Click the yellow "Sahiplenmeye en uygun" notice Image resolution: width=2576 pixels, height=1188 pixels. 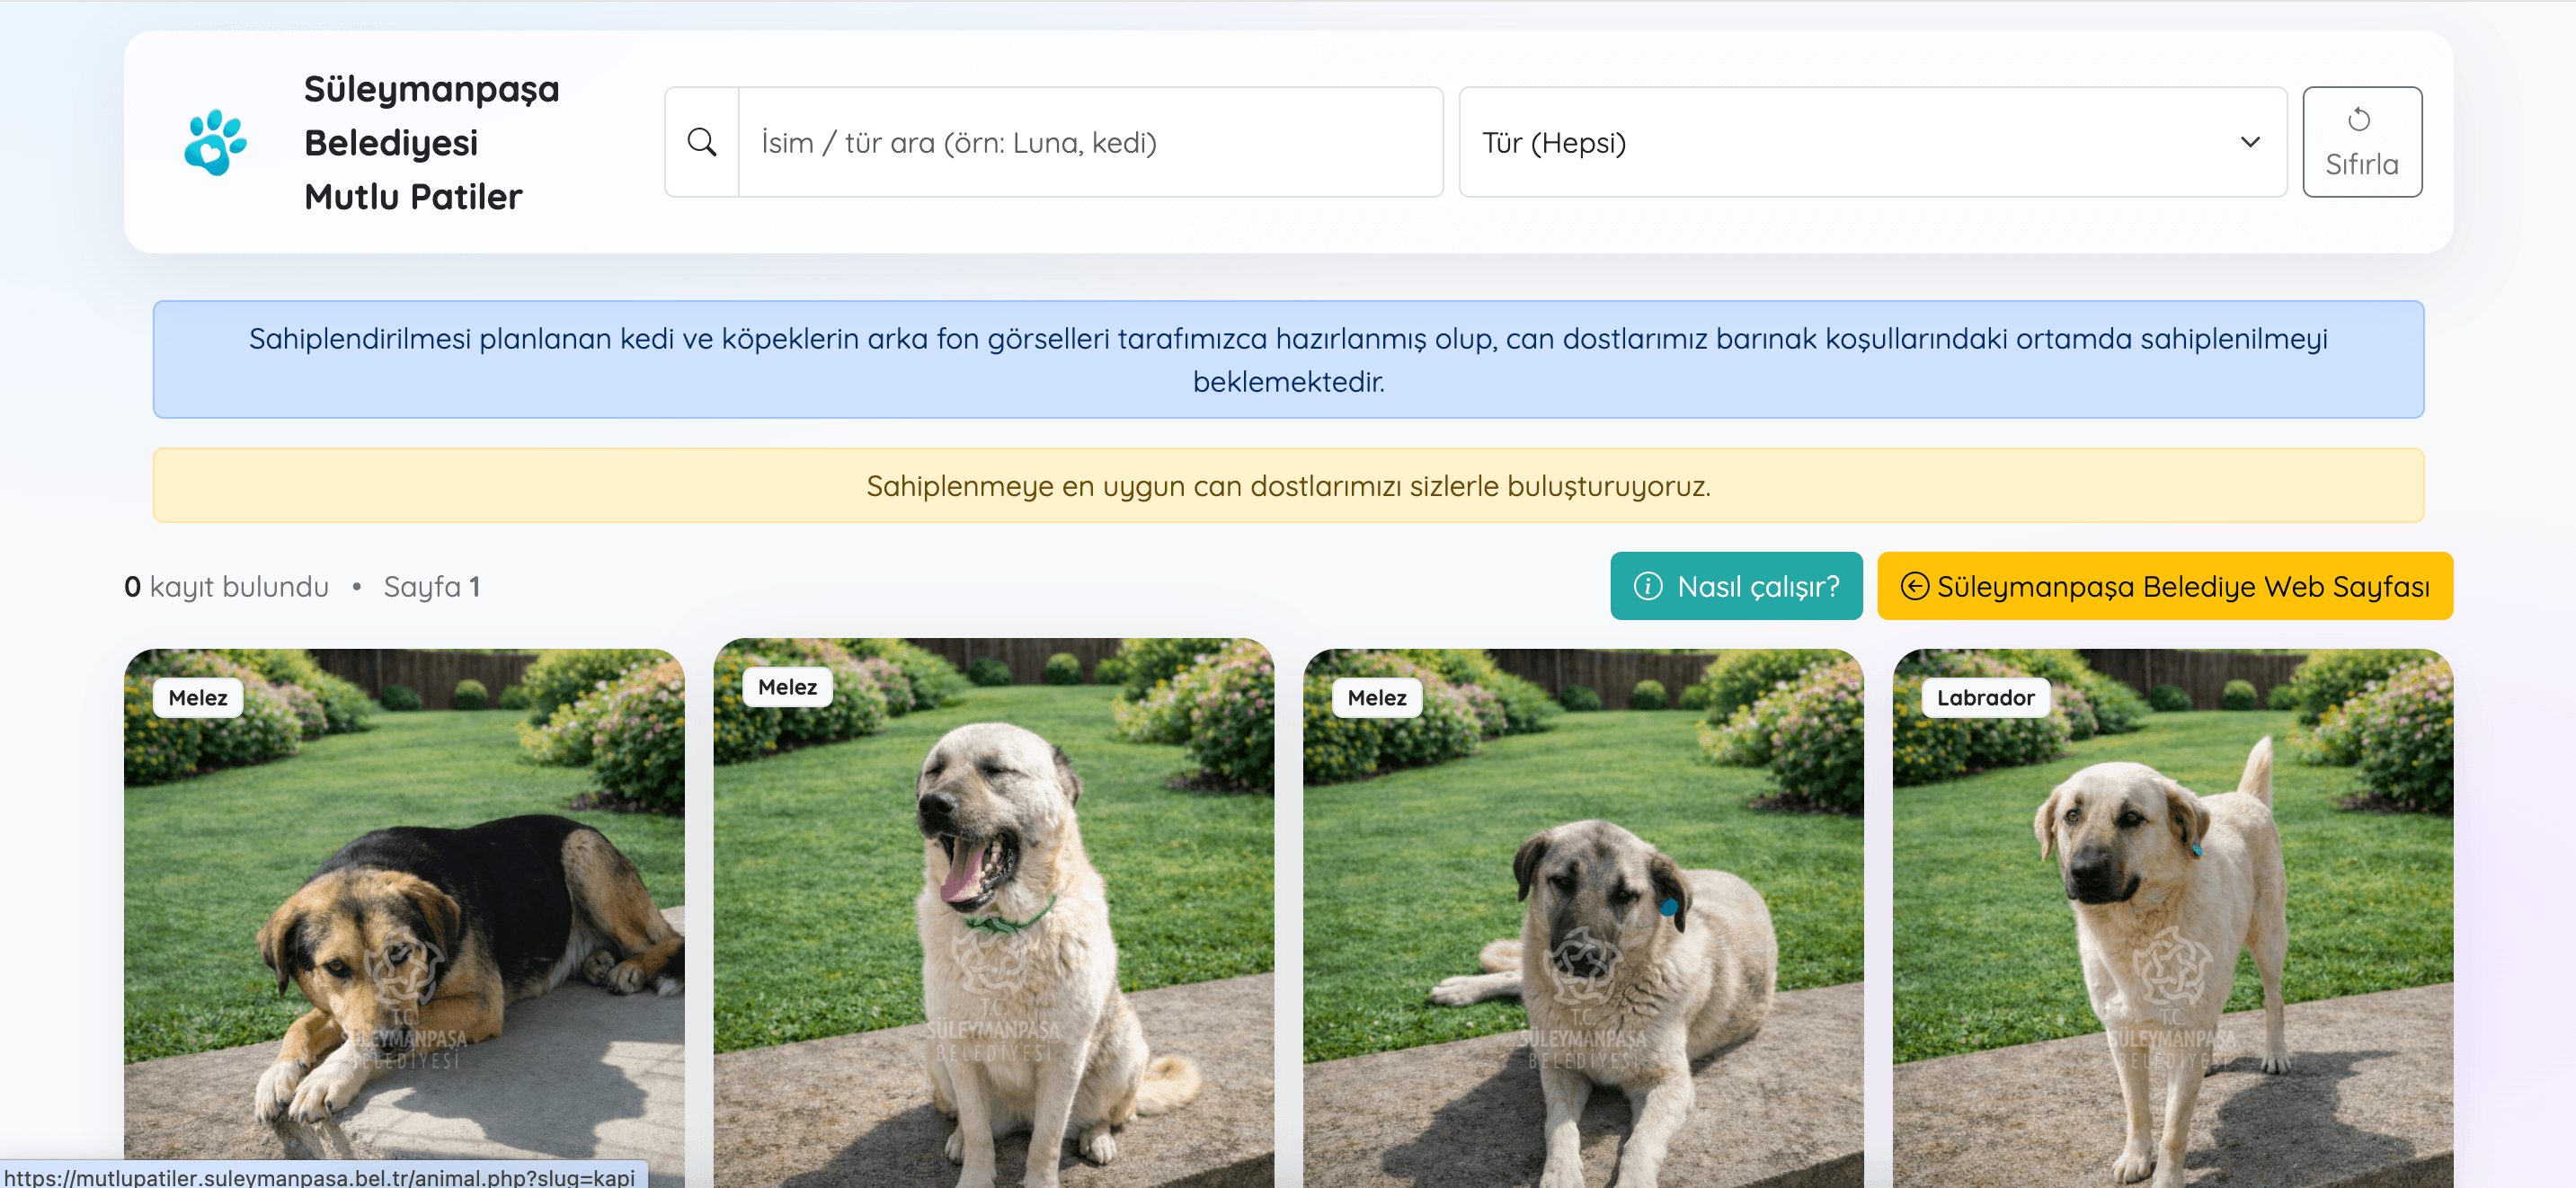[1288, 486]
